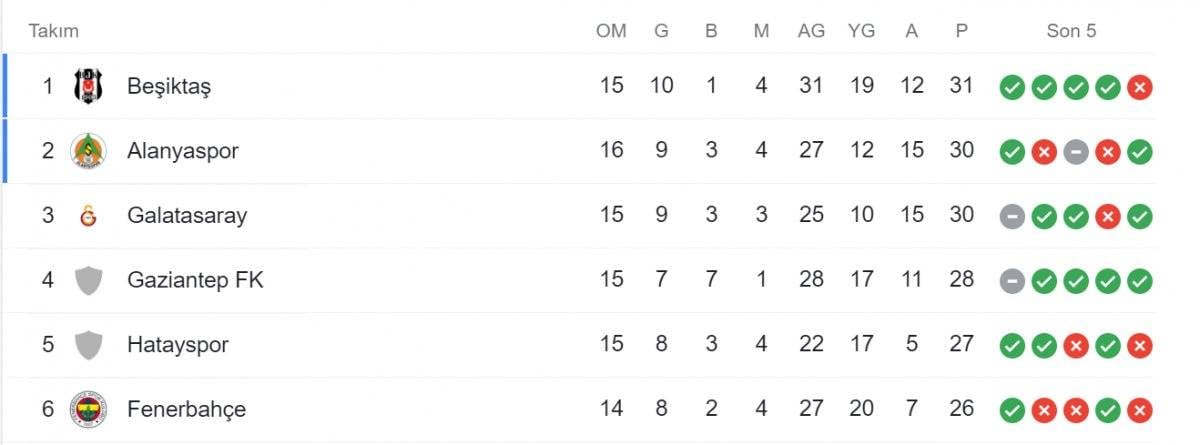The width and height of the screenshot is (1200, 445).
Task: Open the Alanyaspor team link
Action: coord(183,151)
